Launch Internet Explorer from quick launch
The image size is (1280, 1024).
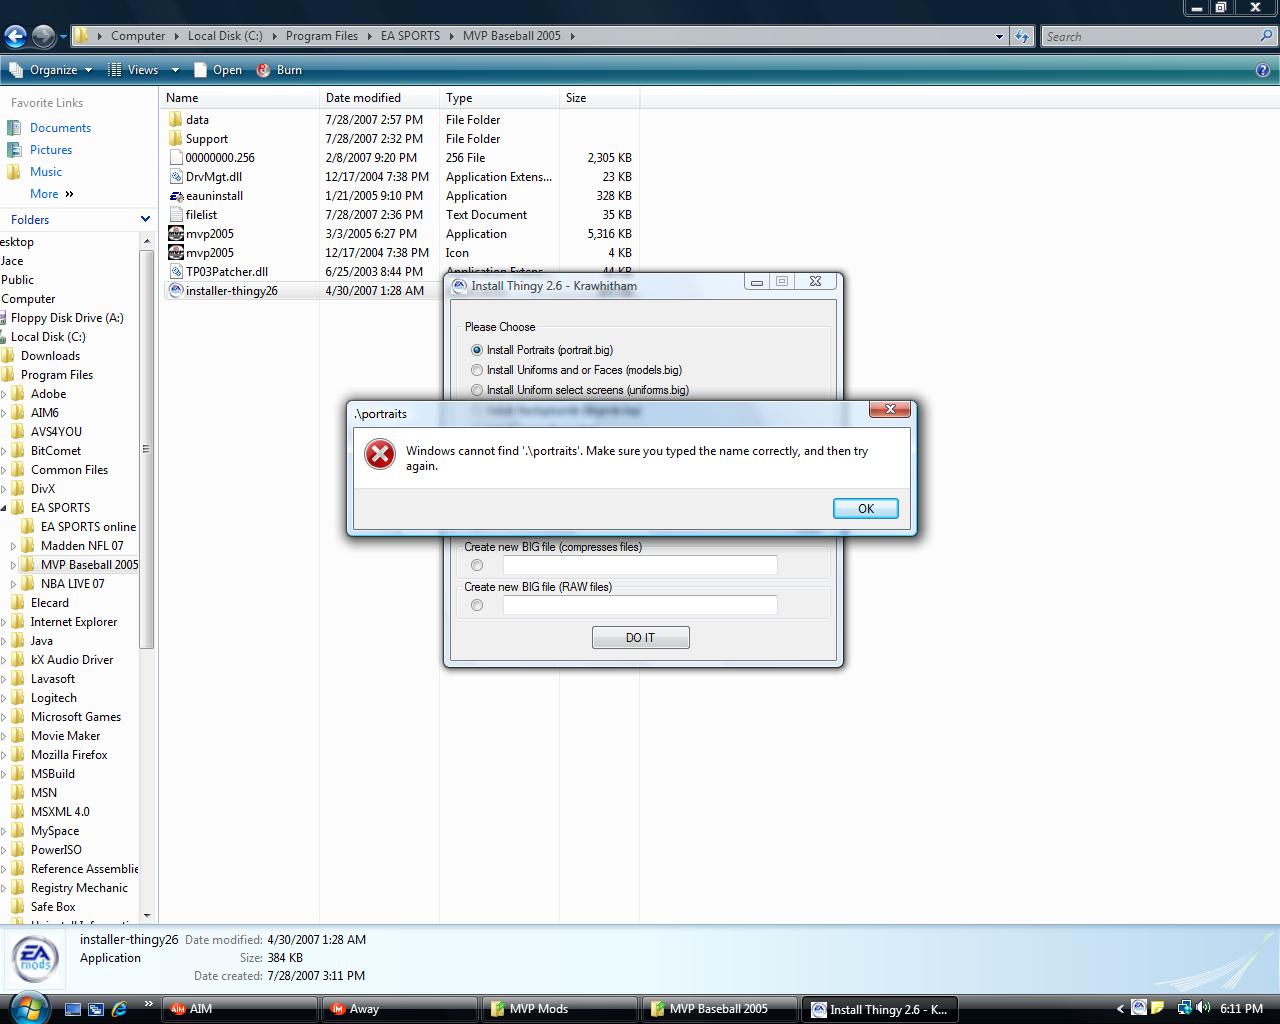pyautogui.click(x=119, y=1009)
